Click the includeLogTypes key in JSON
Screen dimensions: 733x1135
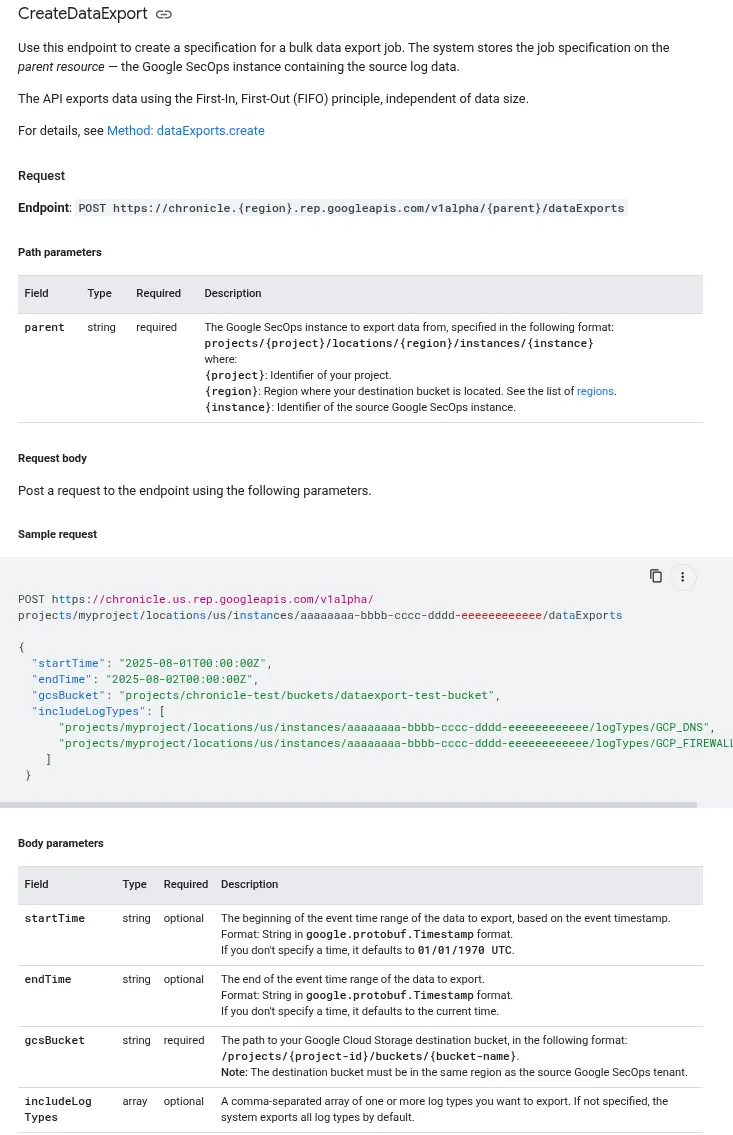(x=88, y=711)
